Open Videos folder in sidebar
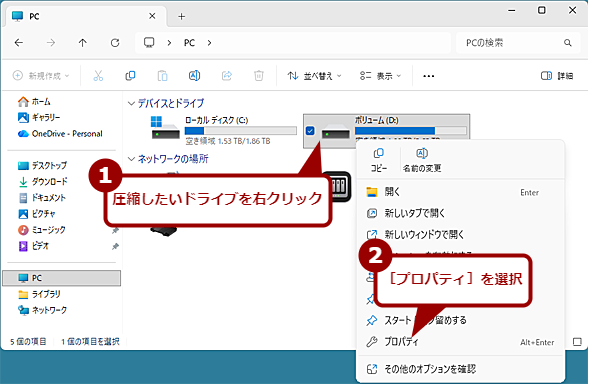Viewport: 589px width, 385px height. coord(33,246)
